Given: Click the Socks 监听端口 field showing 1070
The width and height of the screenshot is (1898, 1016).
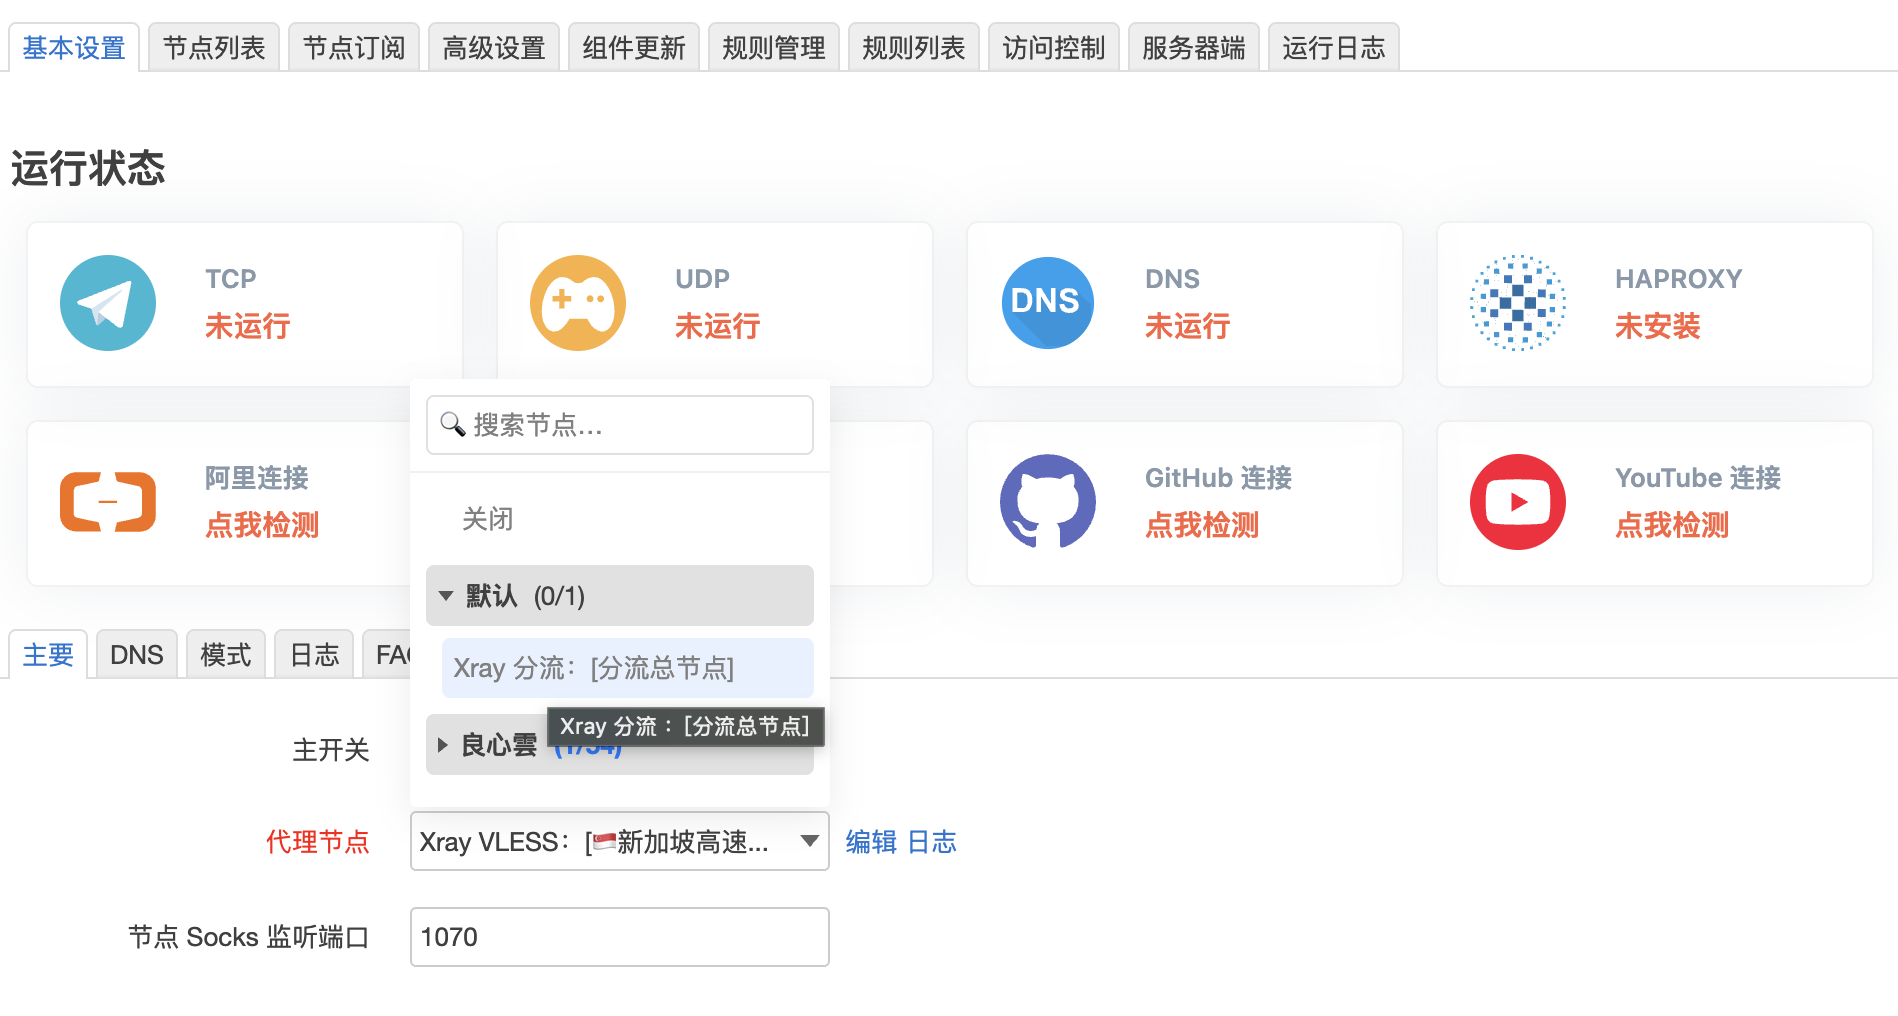Looking at the screenshot, I should click(620, 937).
